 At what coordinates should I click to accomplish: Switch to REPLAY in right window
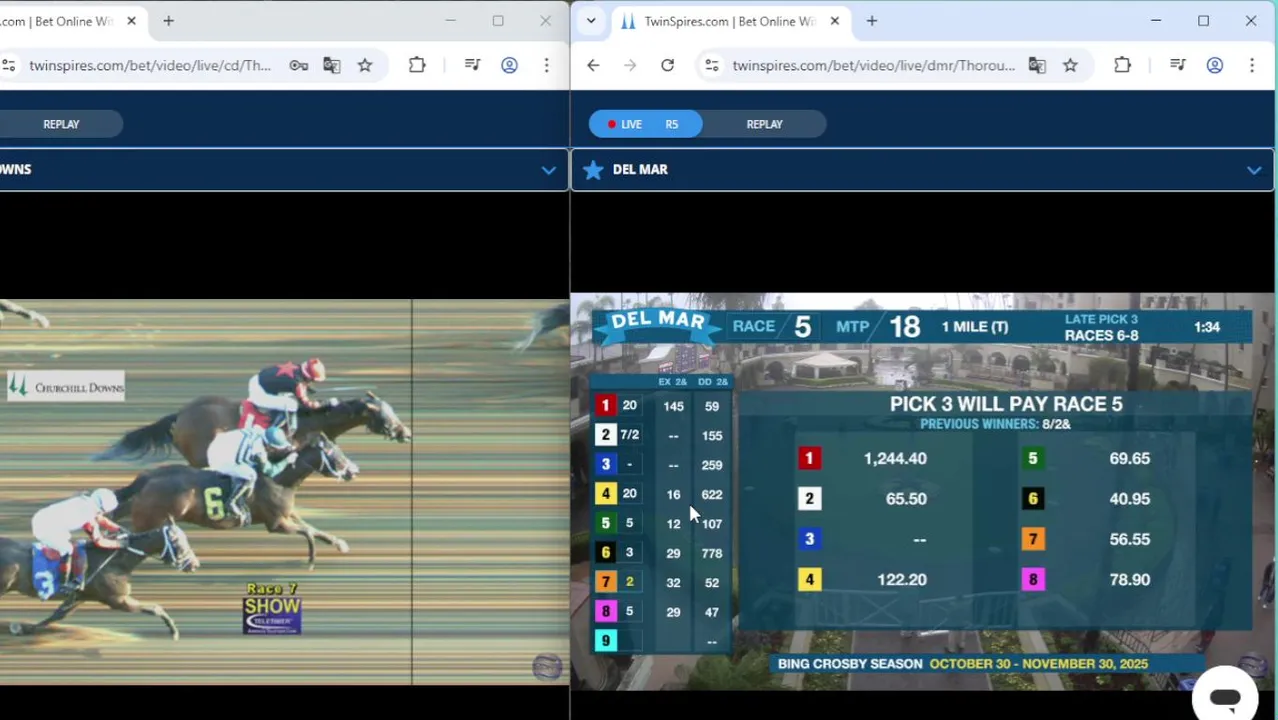click(764, 124)
